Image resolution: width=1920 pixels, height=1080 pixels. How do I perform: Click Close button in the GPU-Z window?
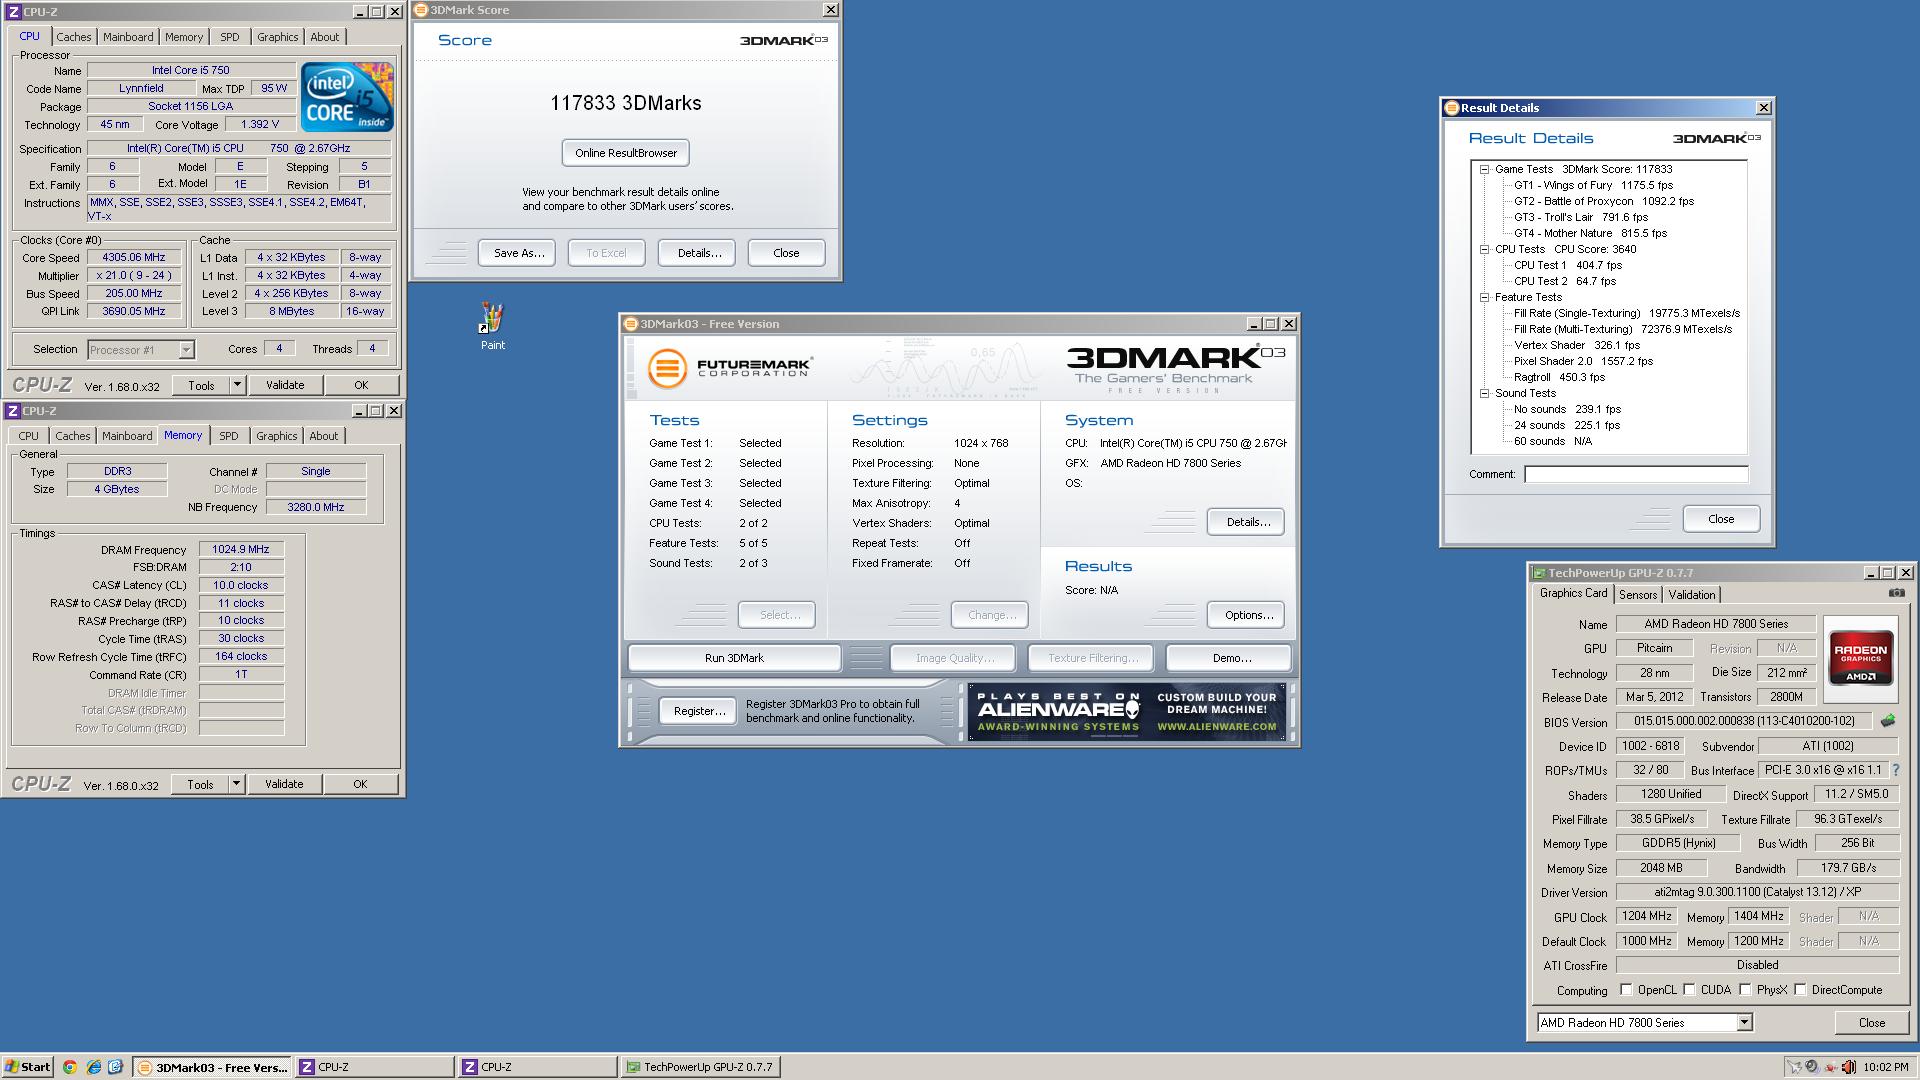pyautogui.click(x=1872, y=1022)
